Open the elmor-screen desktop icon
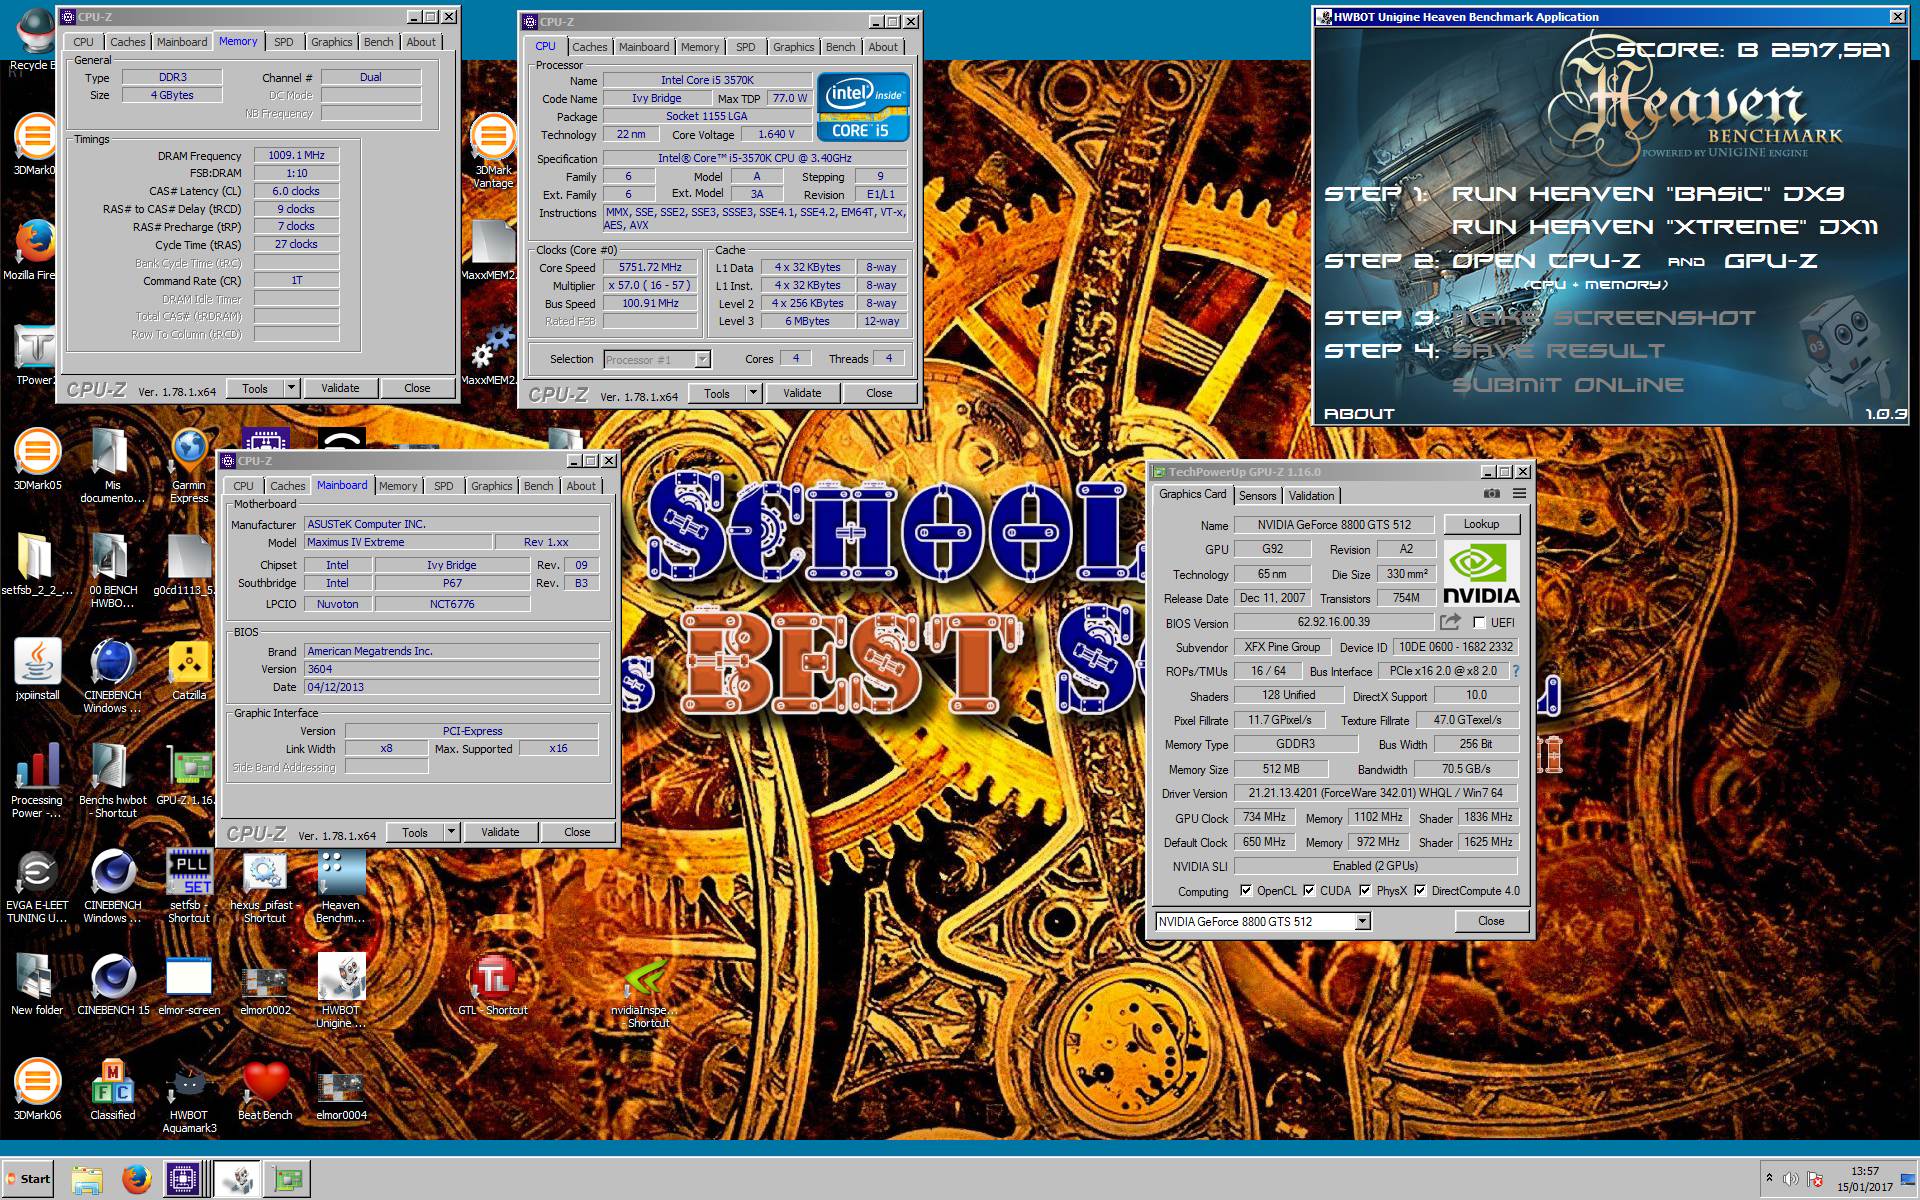 tap(189, 985)
